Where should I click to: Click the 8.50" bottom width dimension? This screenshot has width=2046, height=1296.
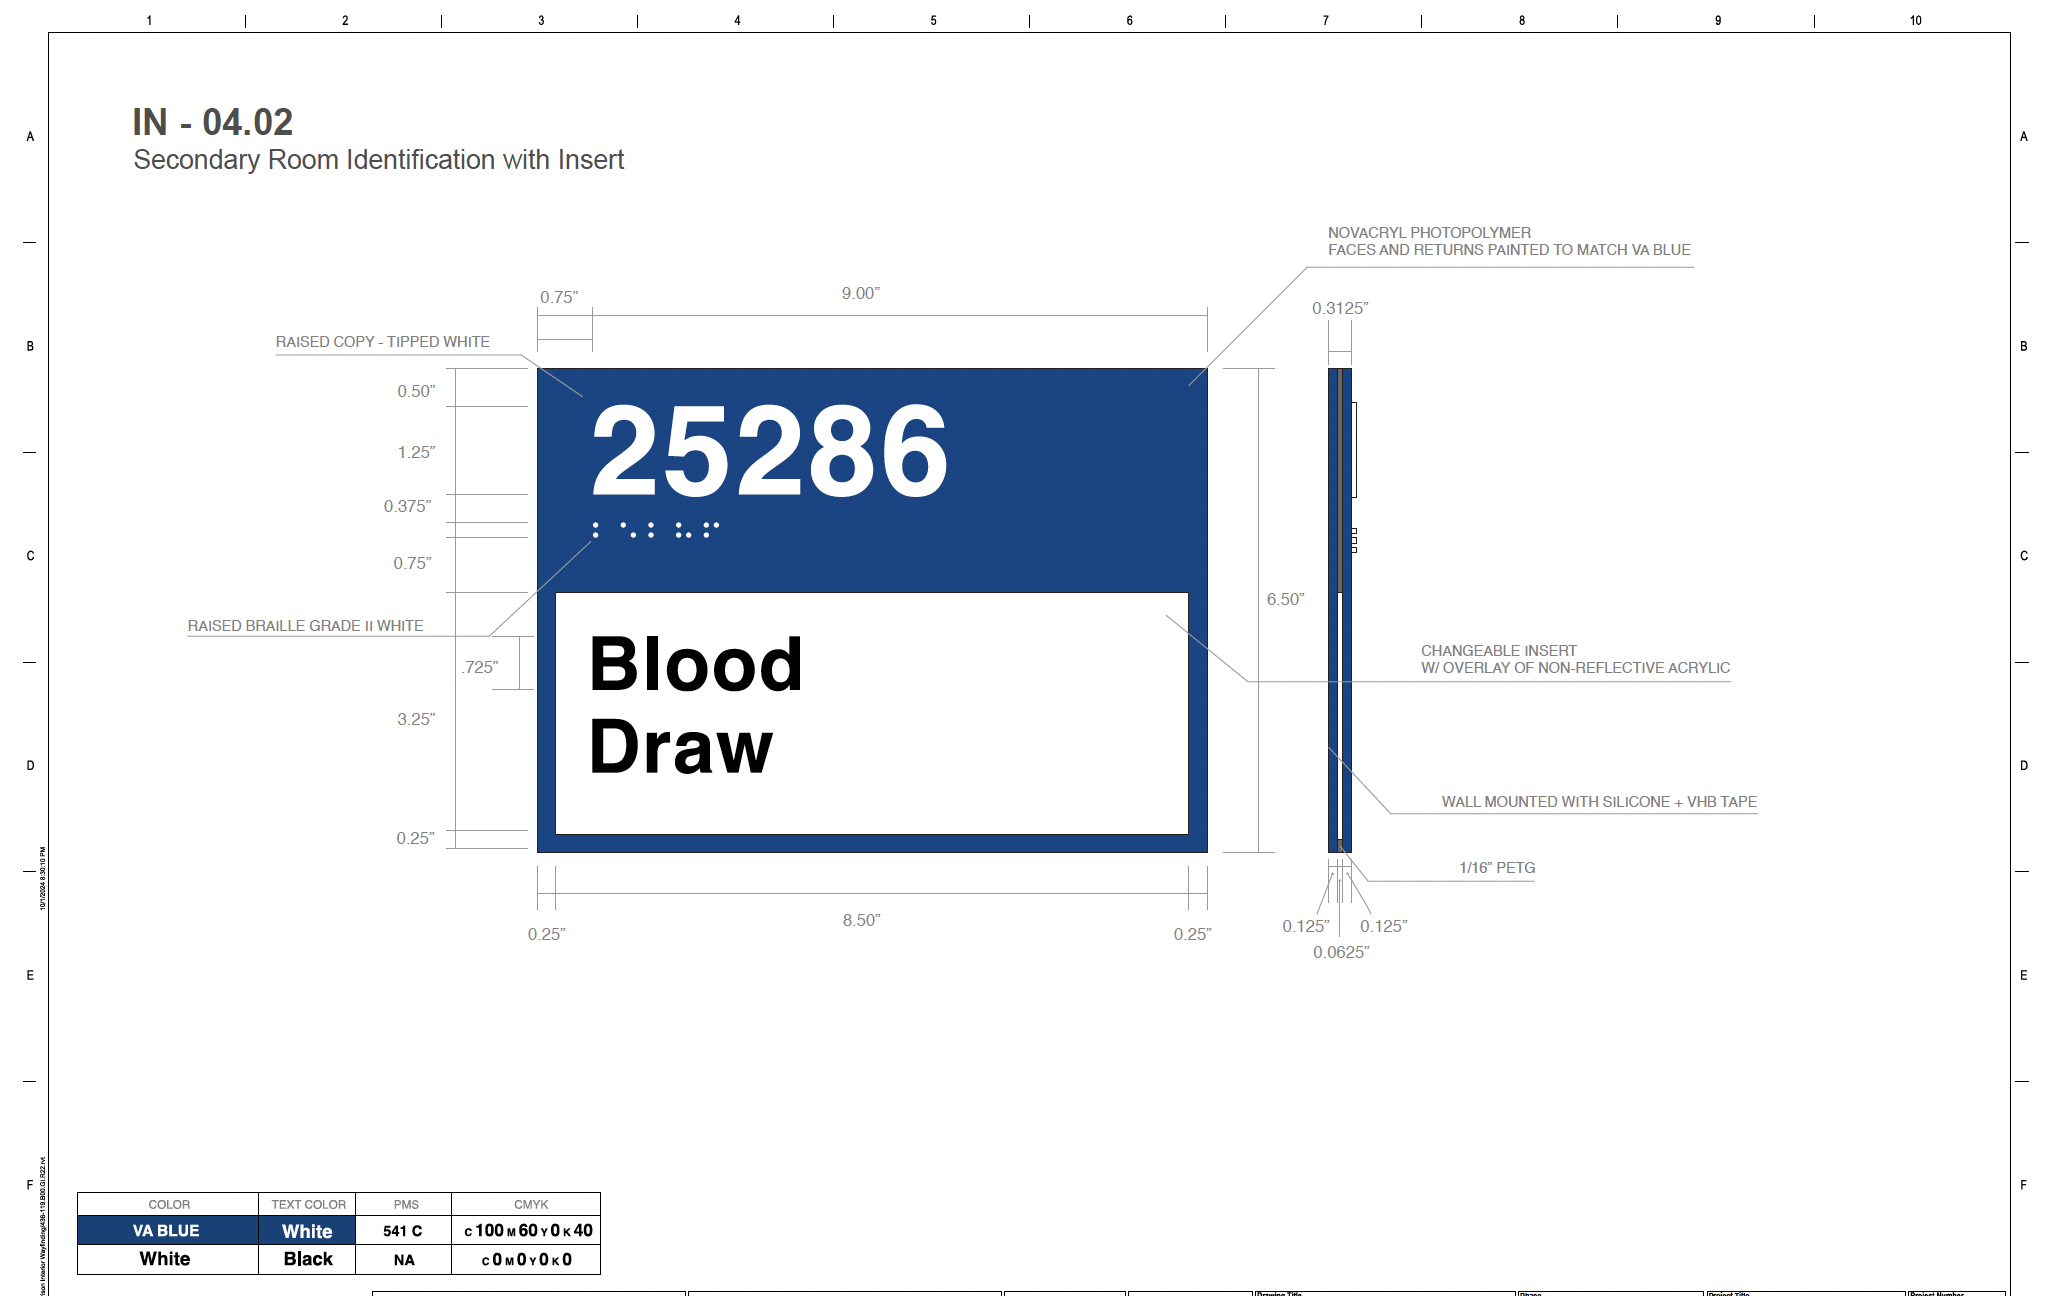pos(861,920)
